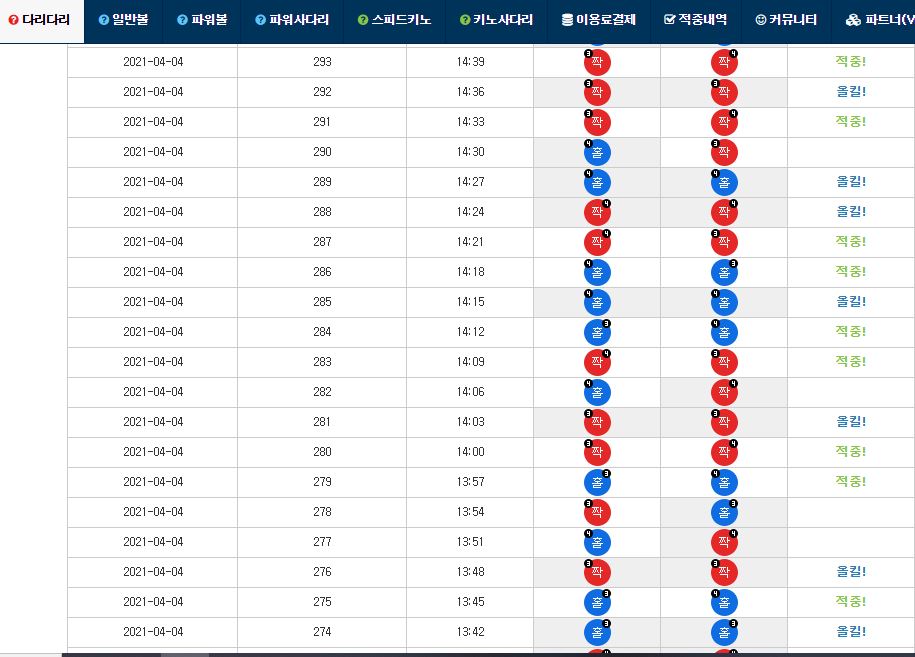
Task: Click the 이용료결제 coins icon
Action: [567, 20]
